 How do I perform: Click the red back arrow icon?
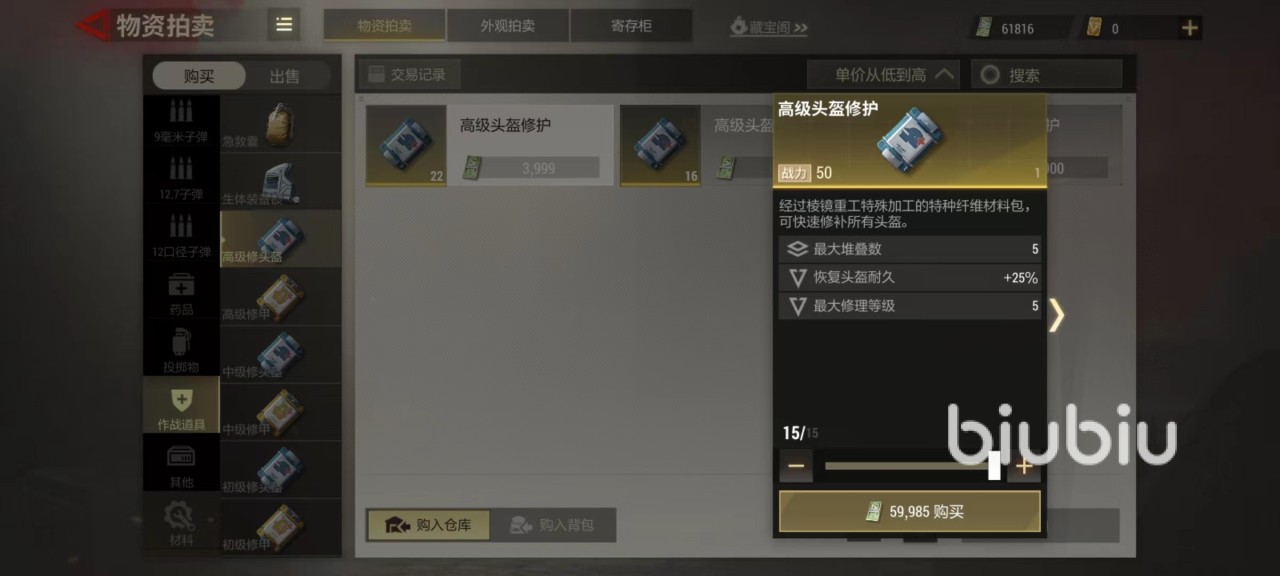point(91,25)
